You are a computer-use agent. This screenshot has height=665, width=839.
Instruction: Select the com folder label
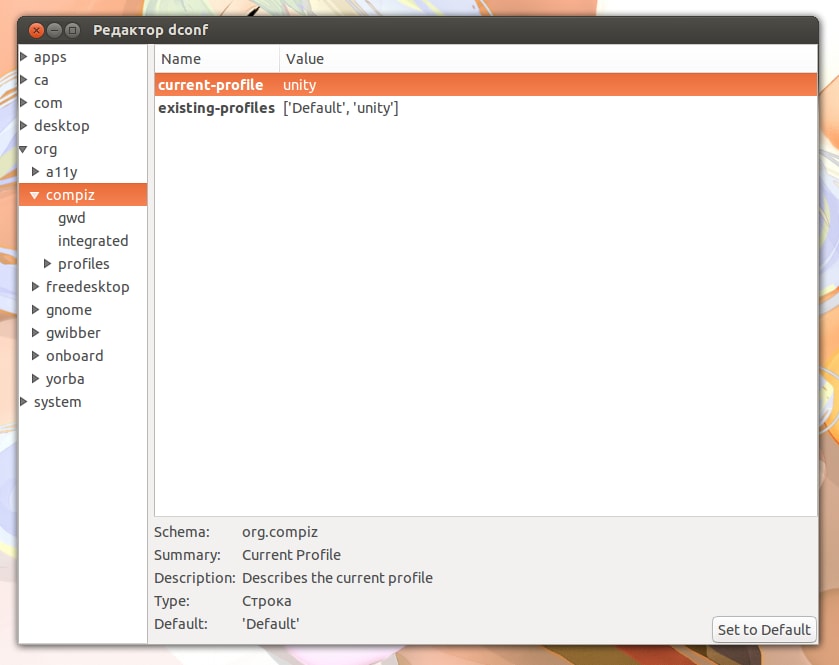coord(48,103)
